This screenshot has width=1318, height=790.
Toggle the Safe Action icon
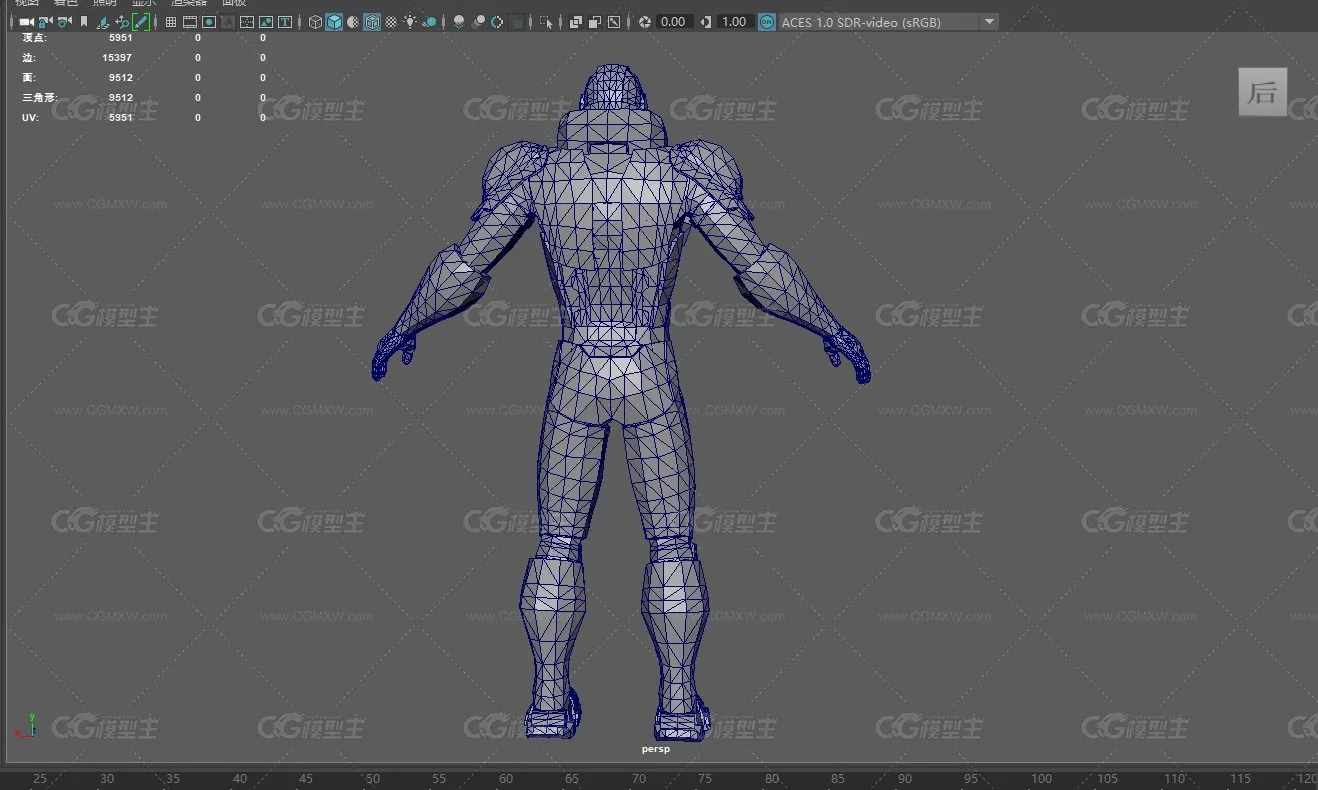266,22
